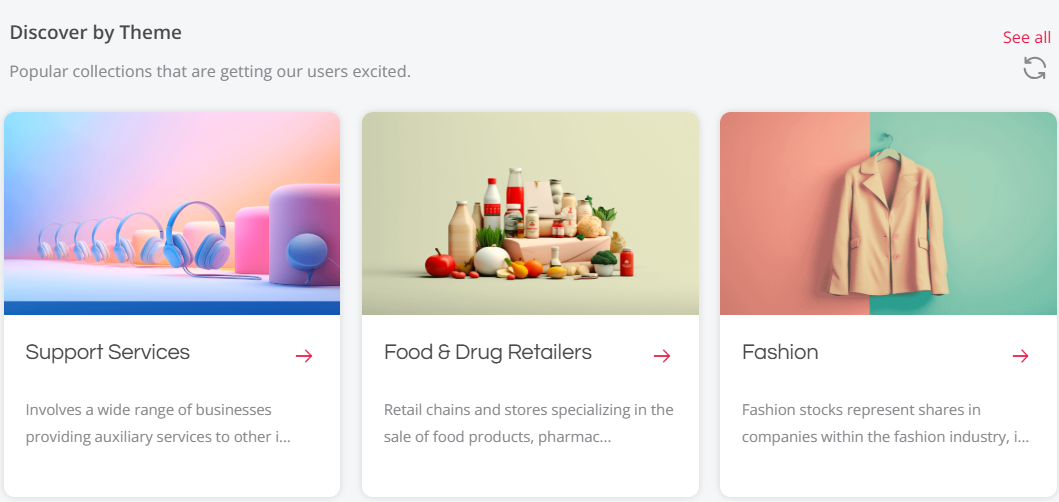Select the Food & Drug Retailers title
Image resolution: width=1059 pixels, height=502 pixels.
(488, 352)
